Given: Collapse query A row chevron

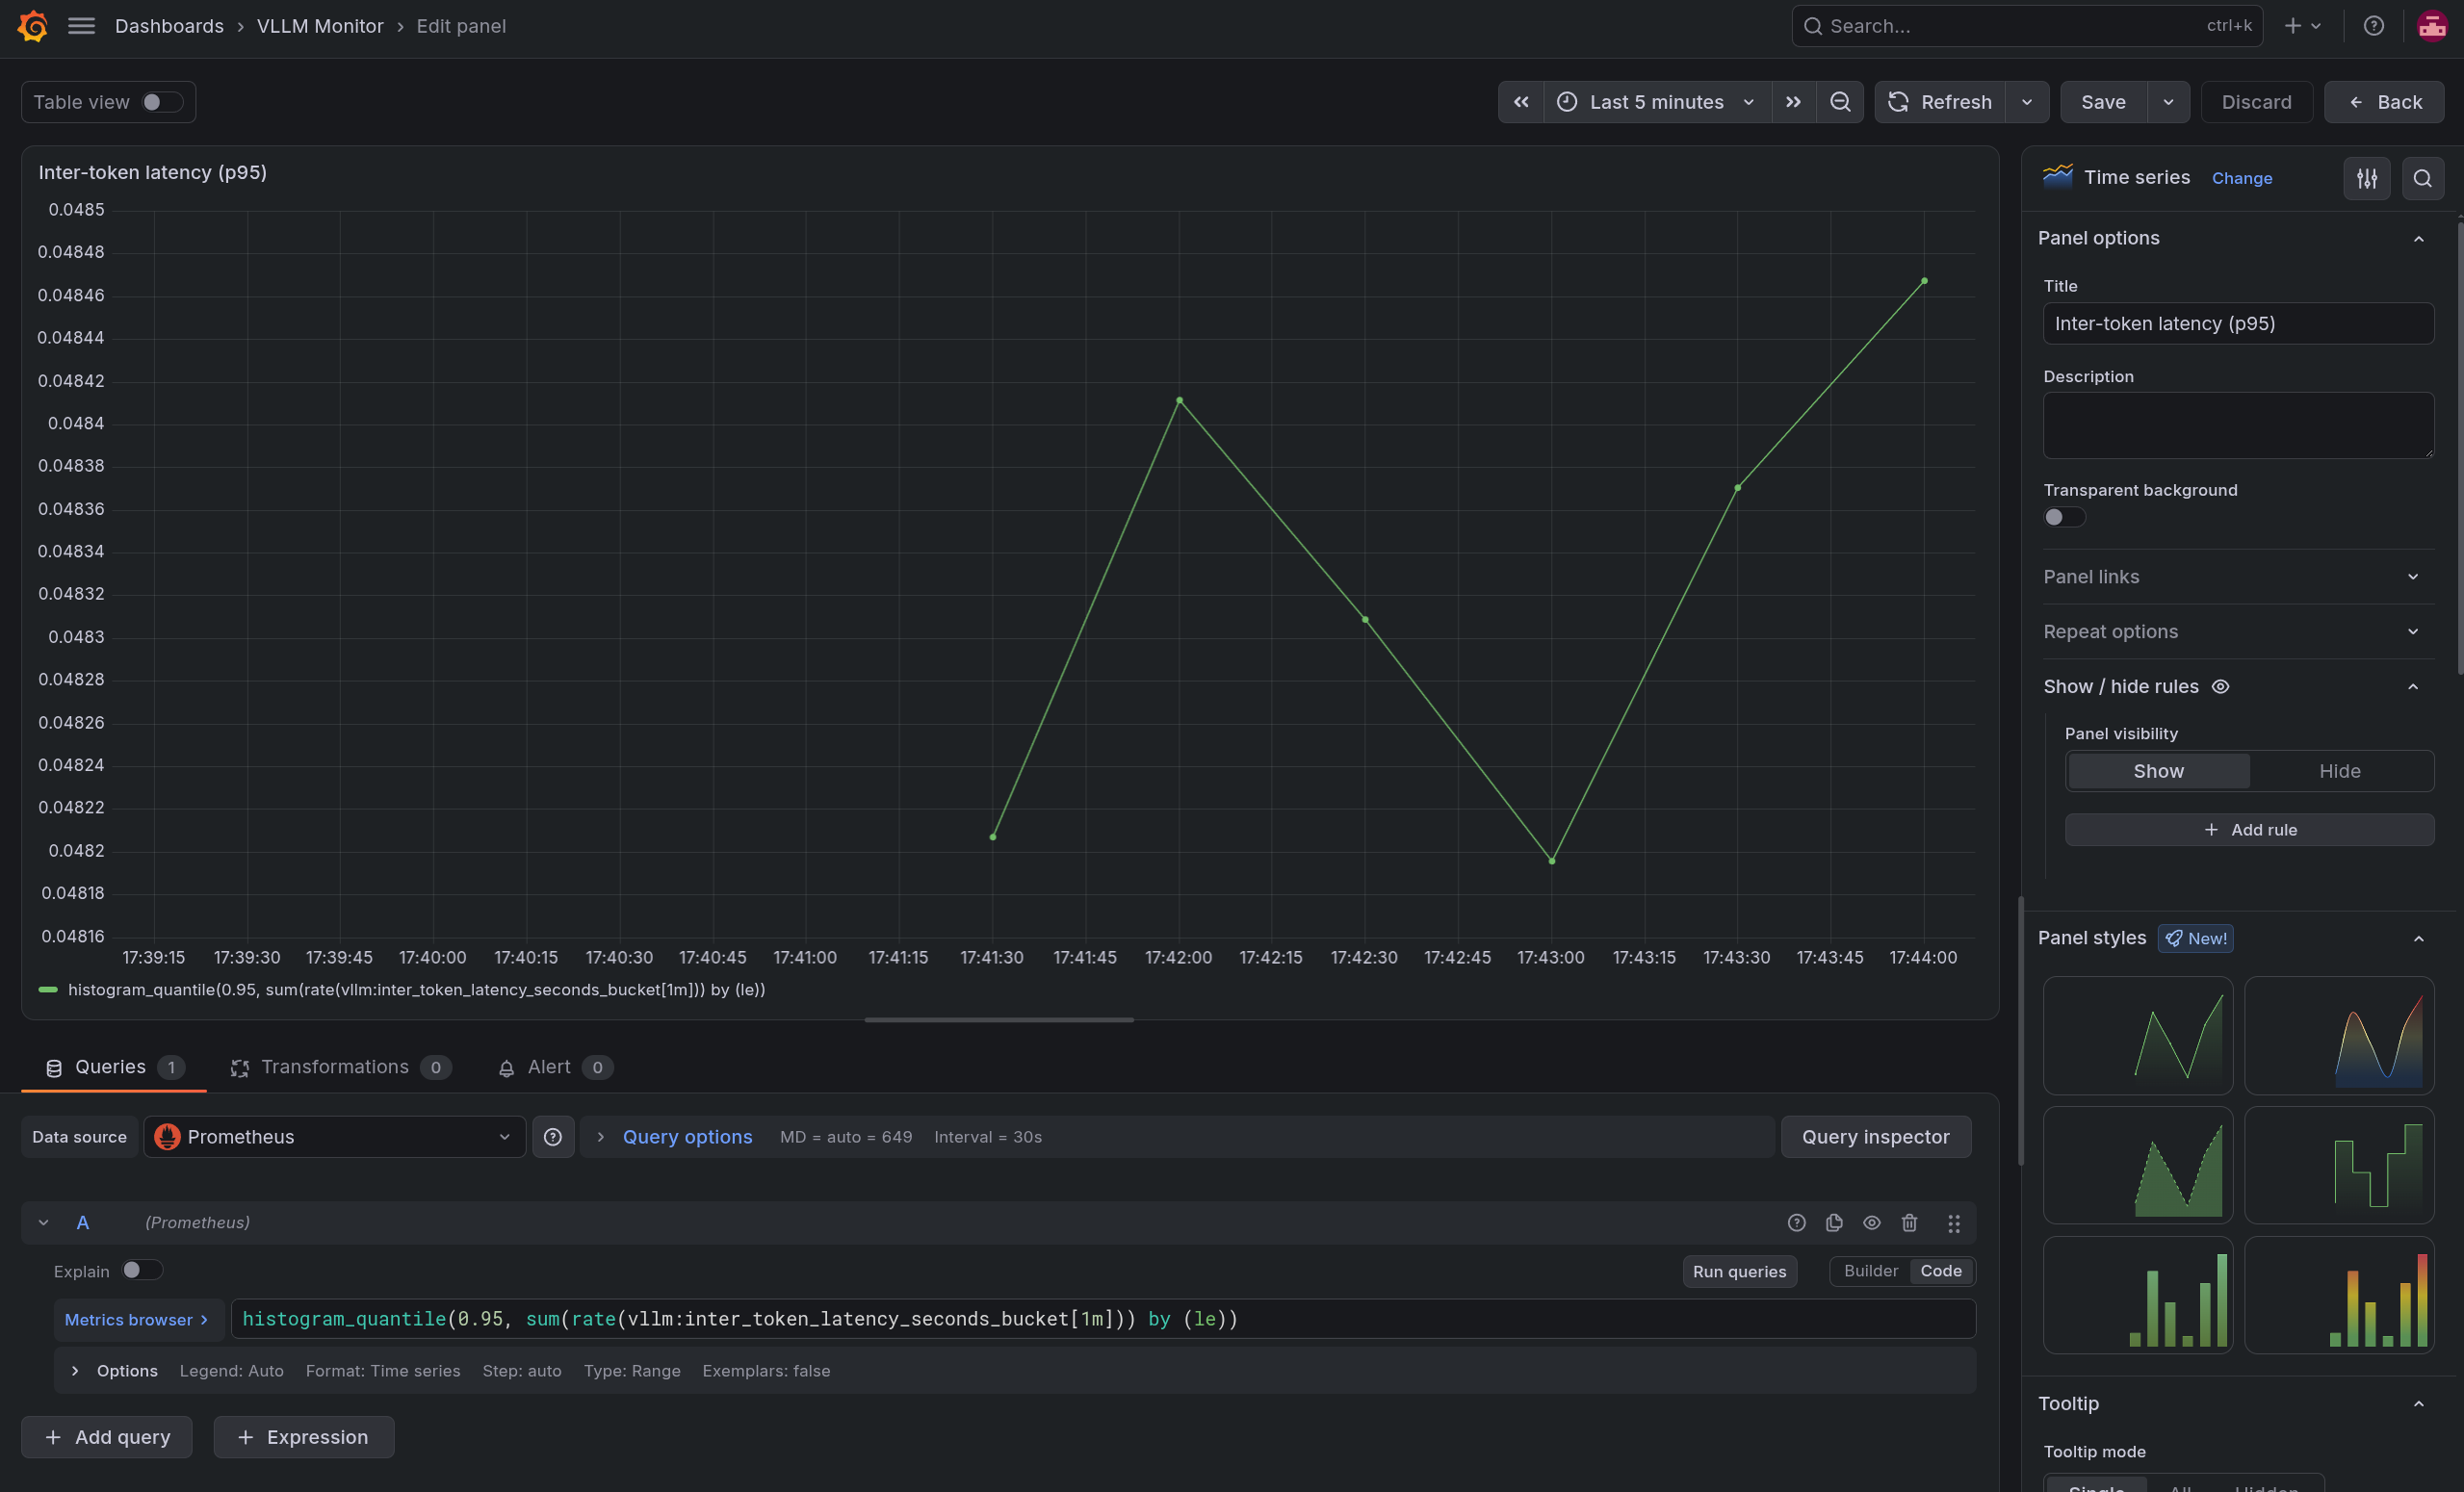Looking at the screenshot, I should 43,1223.
